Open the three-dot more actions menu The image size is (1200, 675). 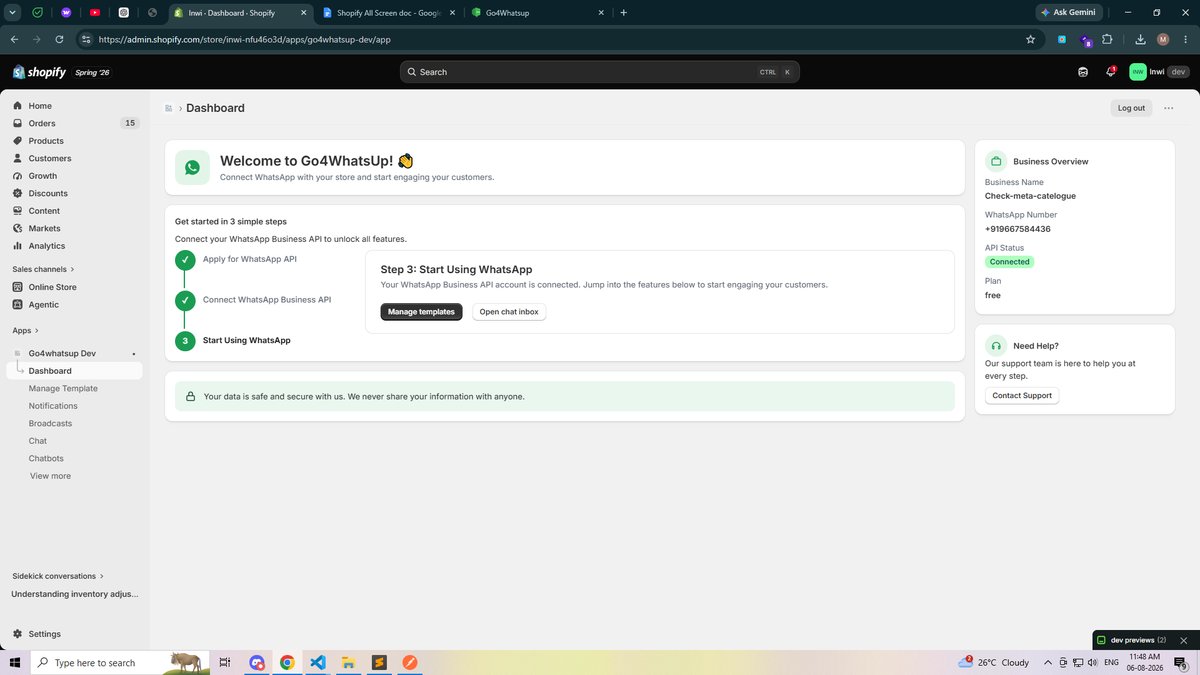pyautogui.click(x=1168, y=108)
